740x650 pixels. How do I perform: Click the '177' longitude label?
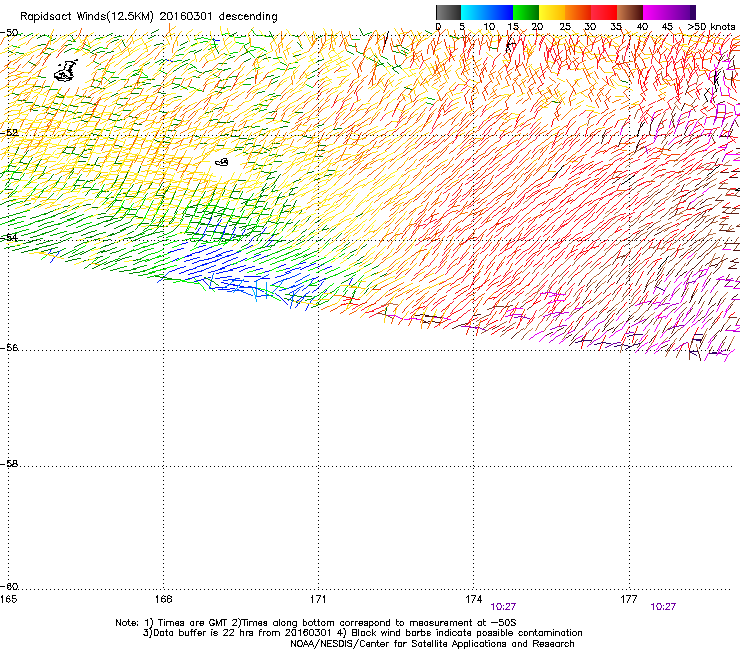click(629, 599)
